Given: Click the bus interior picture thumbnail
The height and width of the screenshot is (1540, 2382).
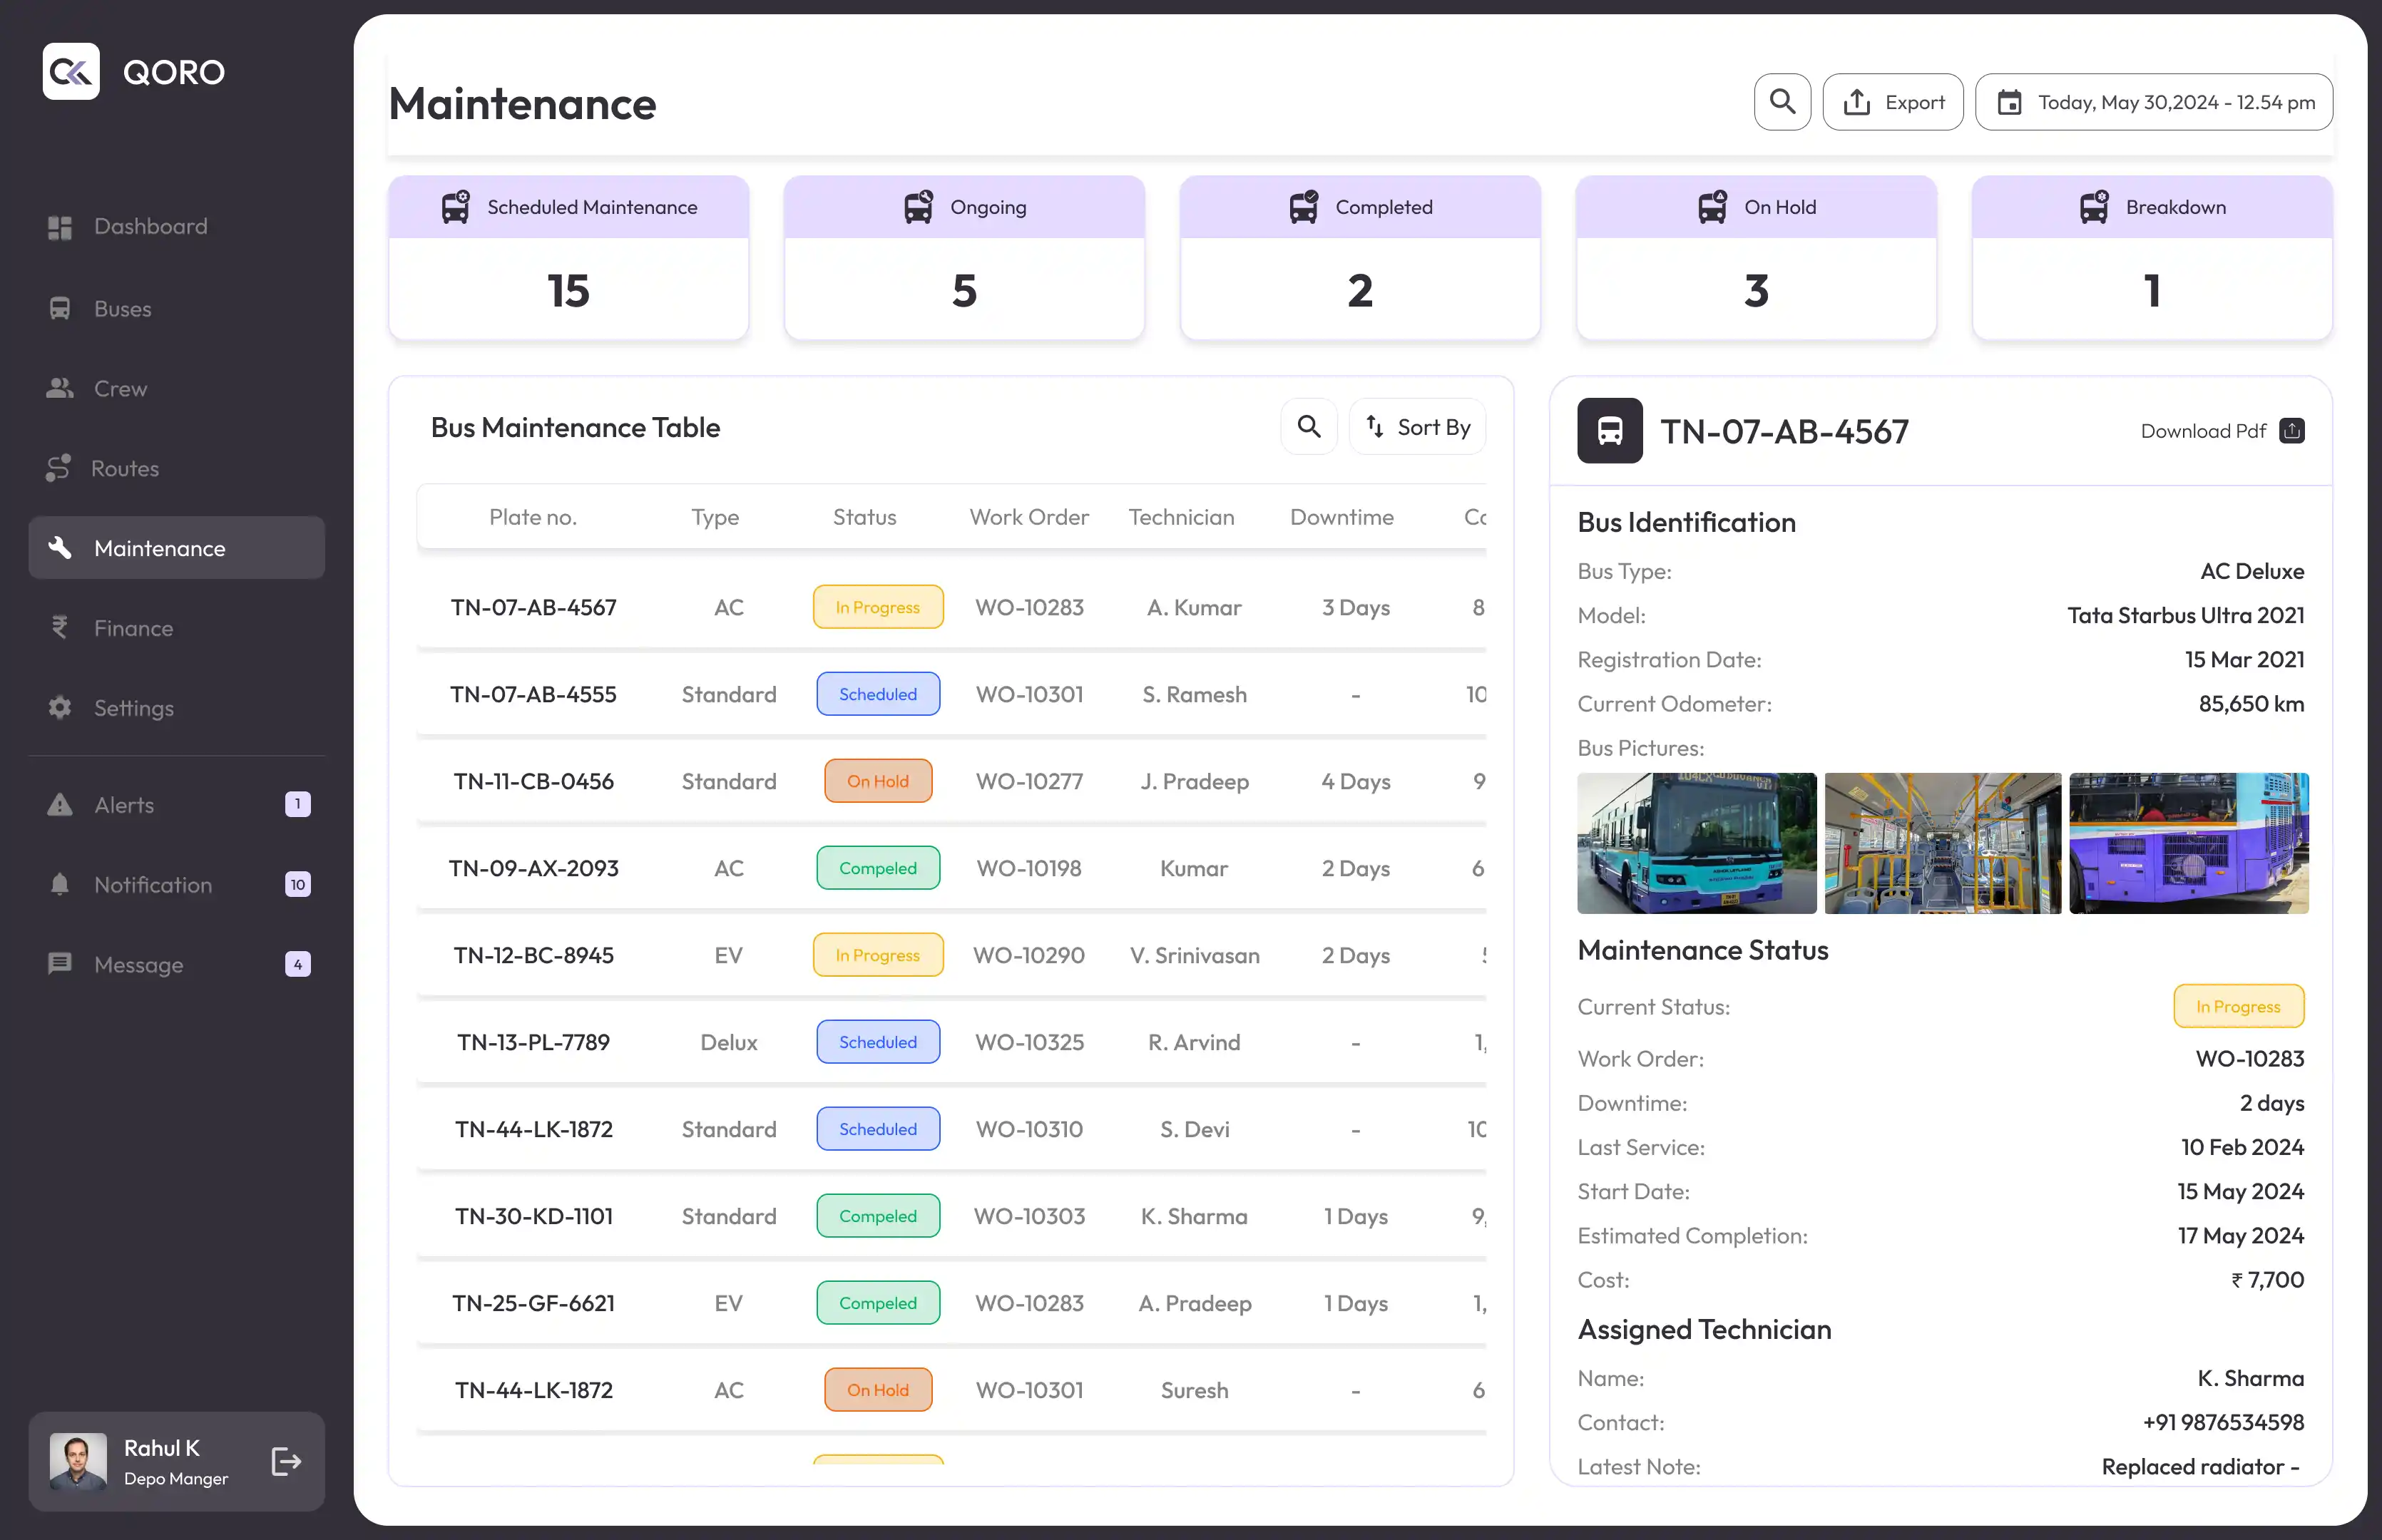Looking at the screenshot, I should coord(1942,843).
